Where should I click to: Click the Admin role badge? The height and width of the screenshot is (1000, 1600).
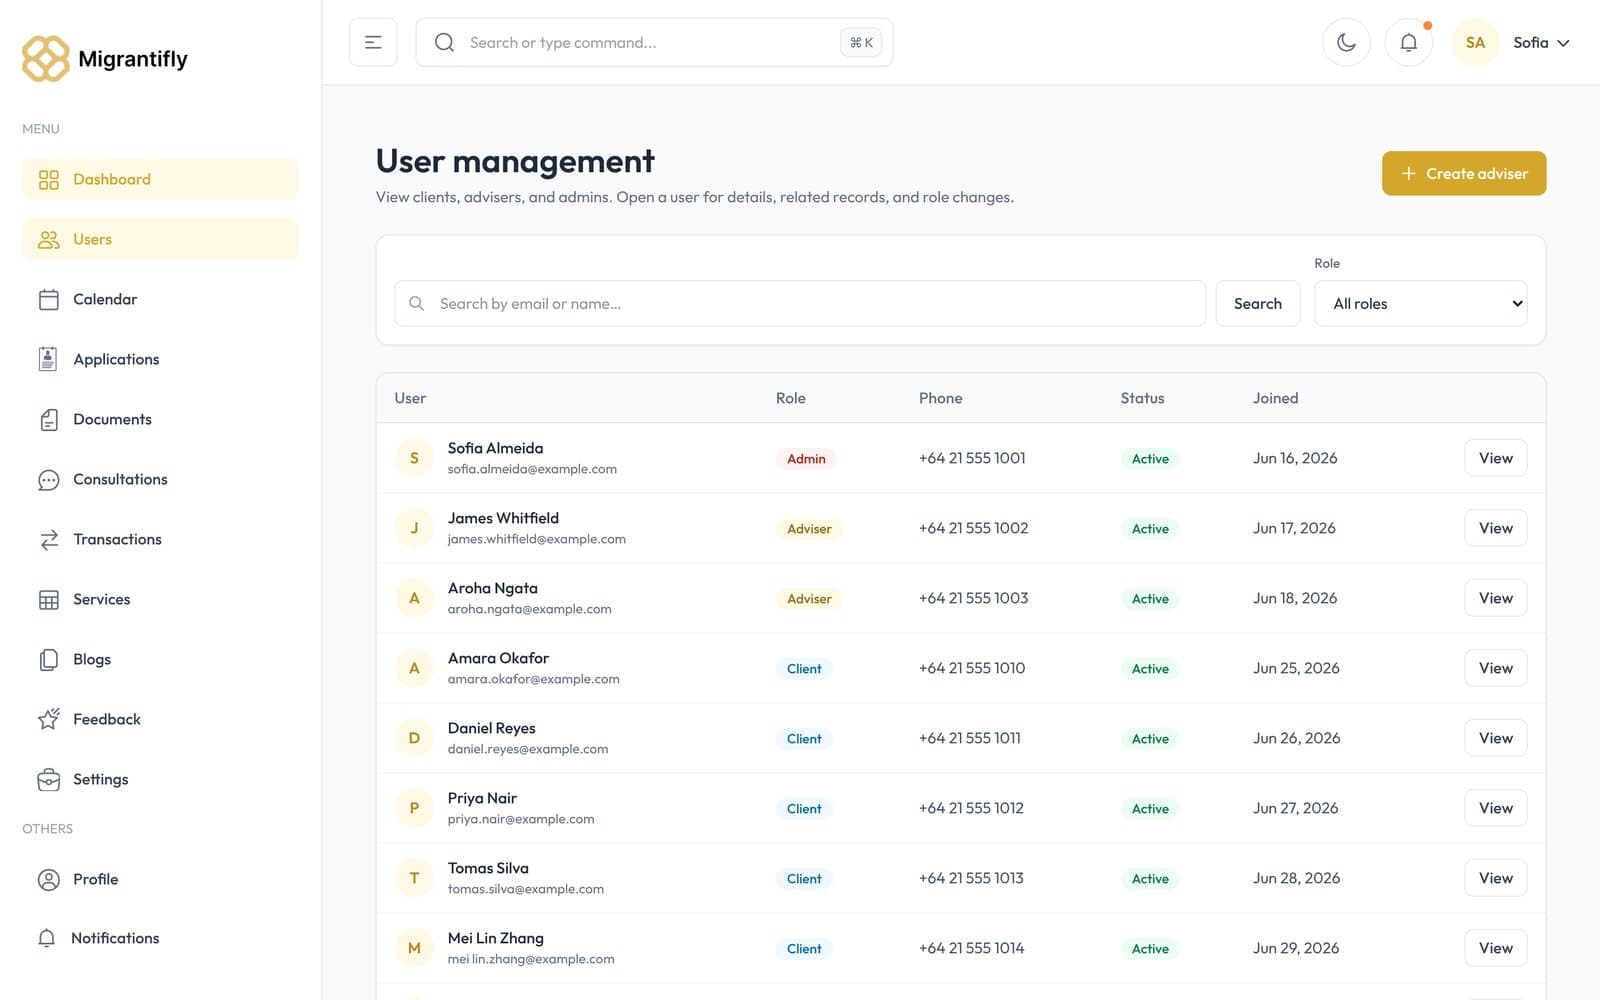(x=806, y=459)
